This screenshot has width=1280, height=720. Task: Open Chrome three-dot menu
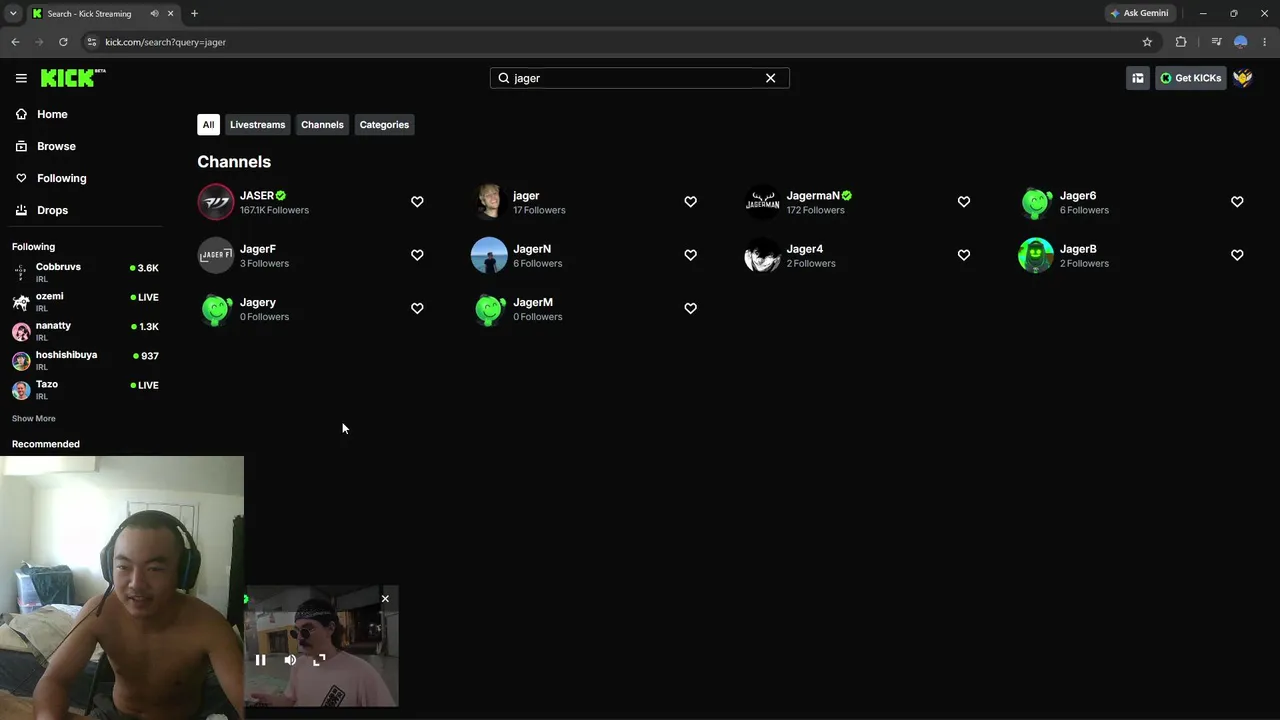point(1265,42)
